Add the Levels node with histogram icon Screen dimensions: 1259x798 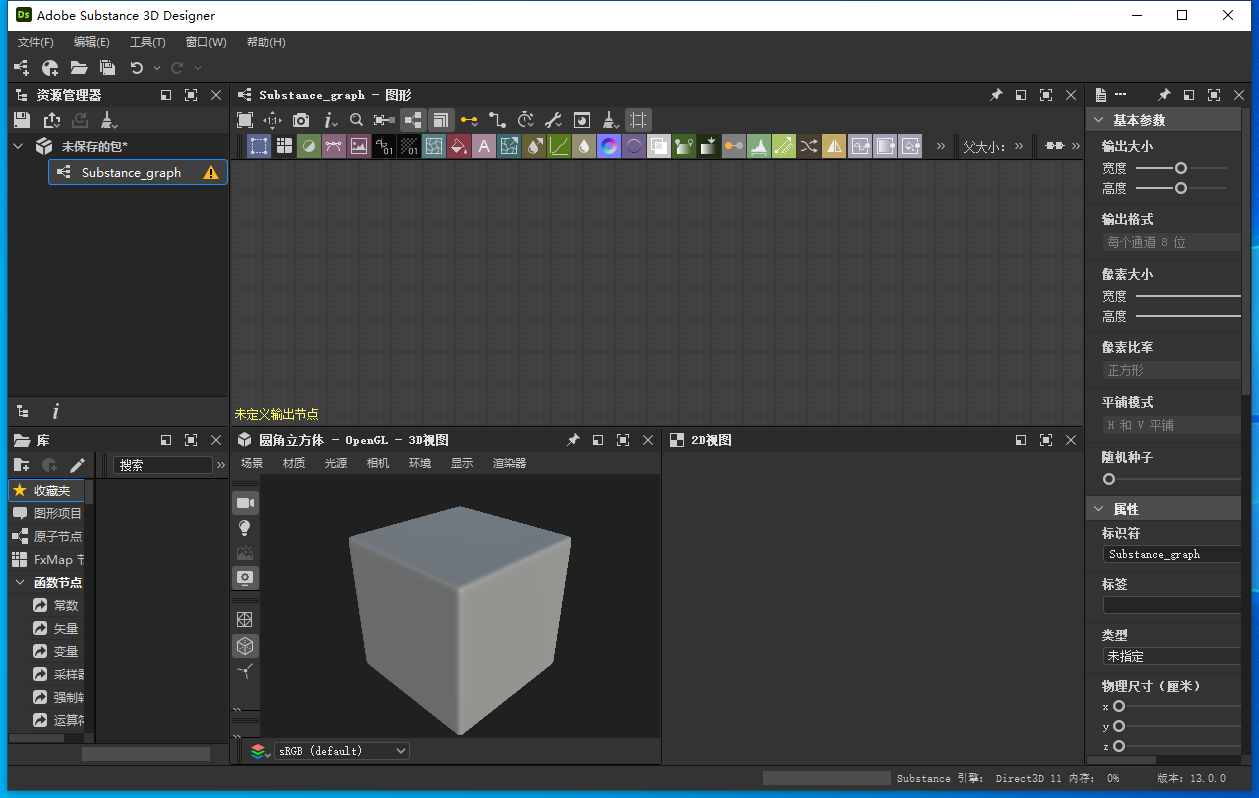pyautogui.click(x=759, y=146)
